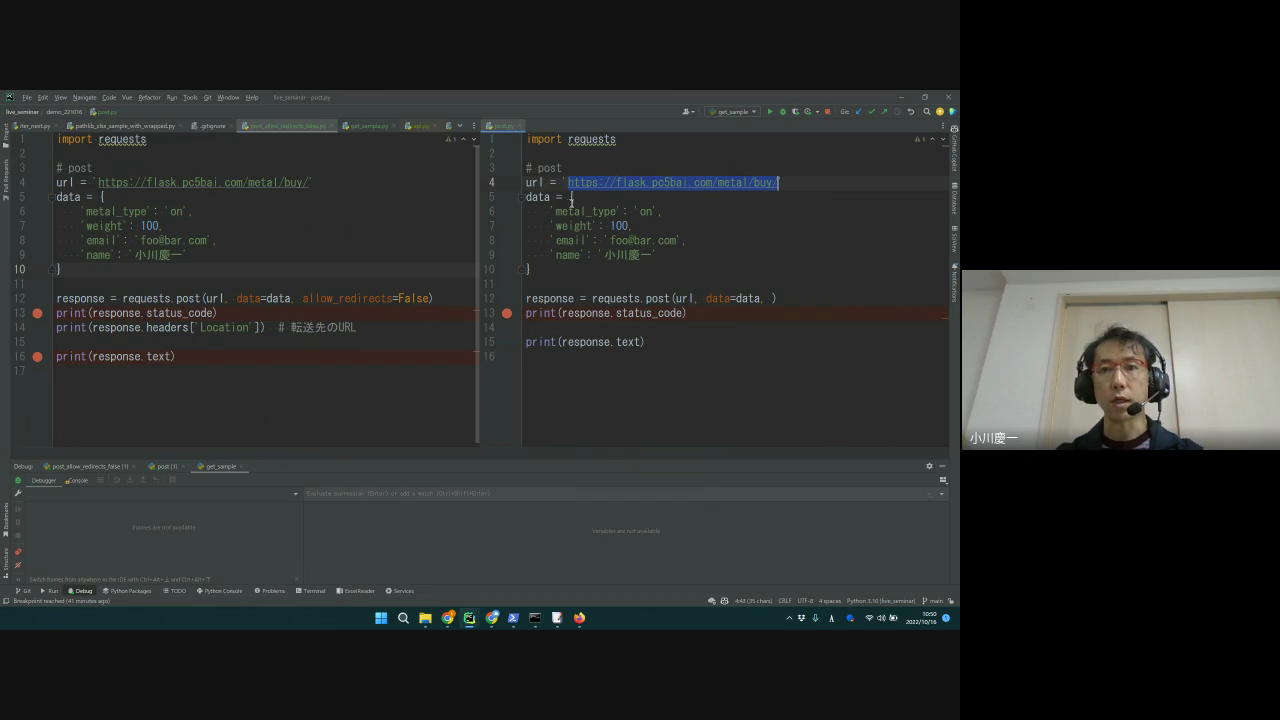Open the Refactor menu
Screen dimensions: 1280x720
(149, 98)
